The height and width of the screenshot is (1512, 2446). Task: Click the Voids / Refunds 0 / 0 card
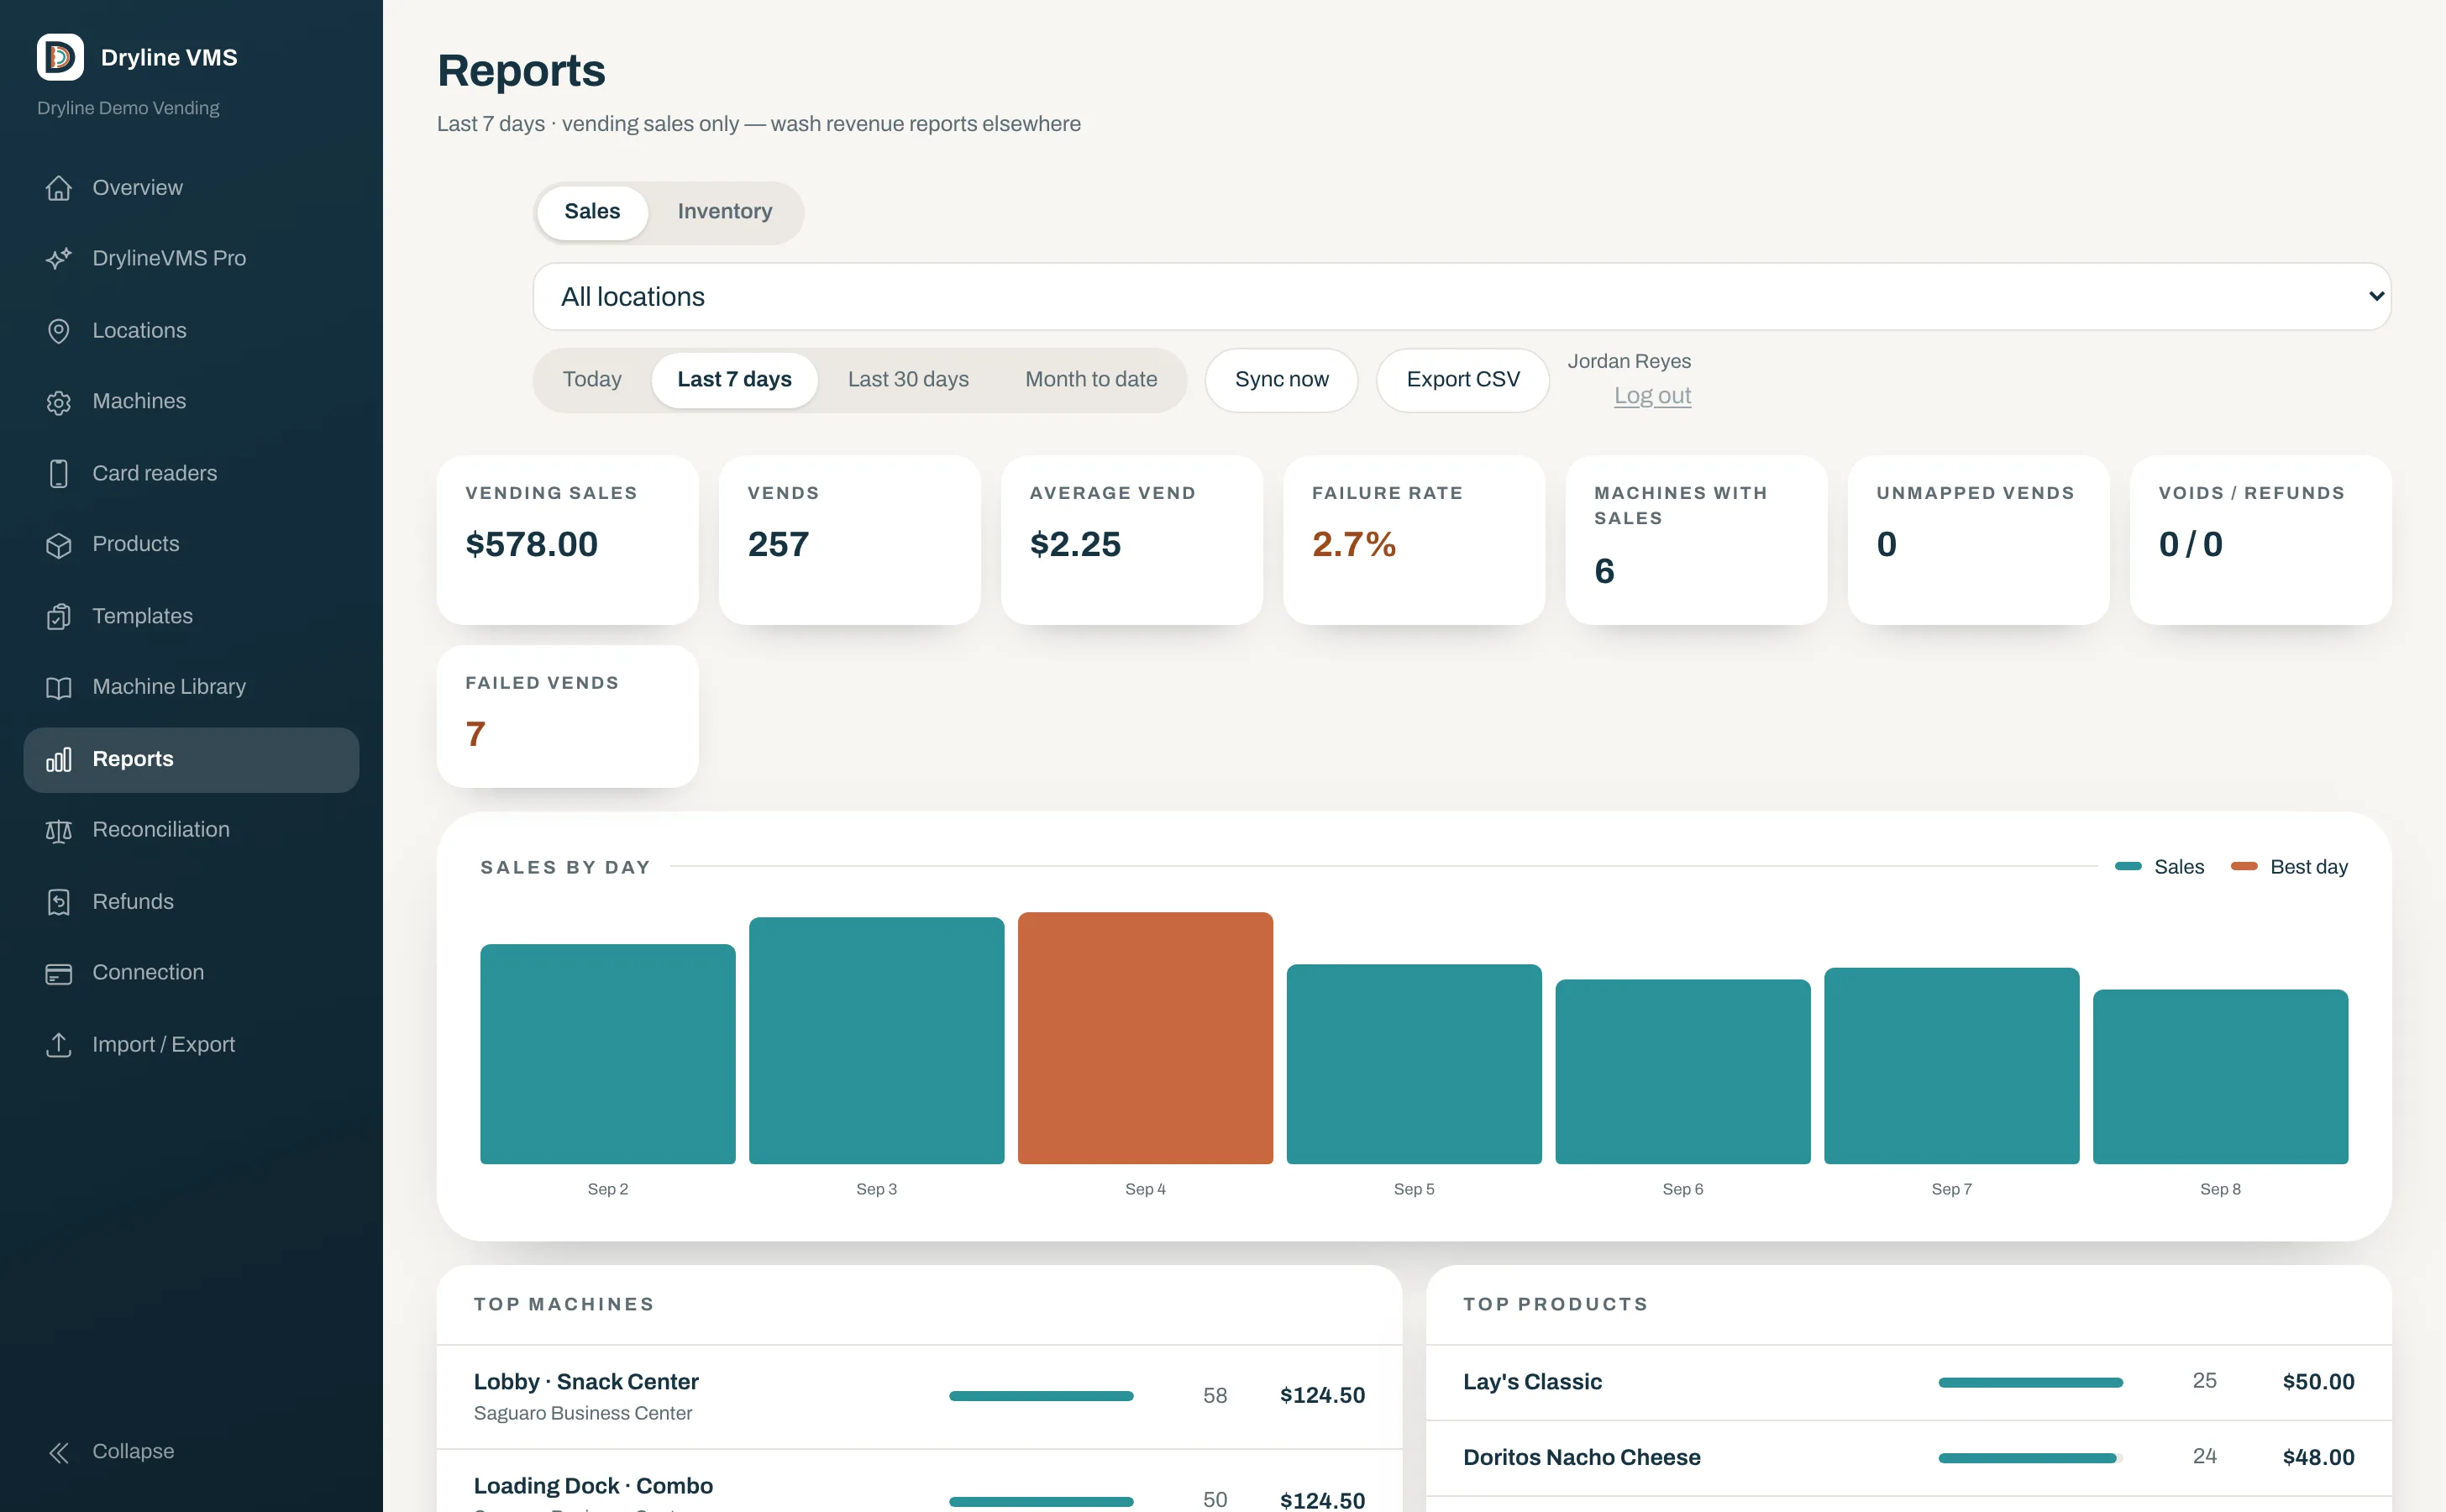(x=2260, y=540)
